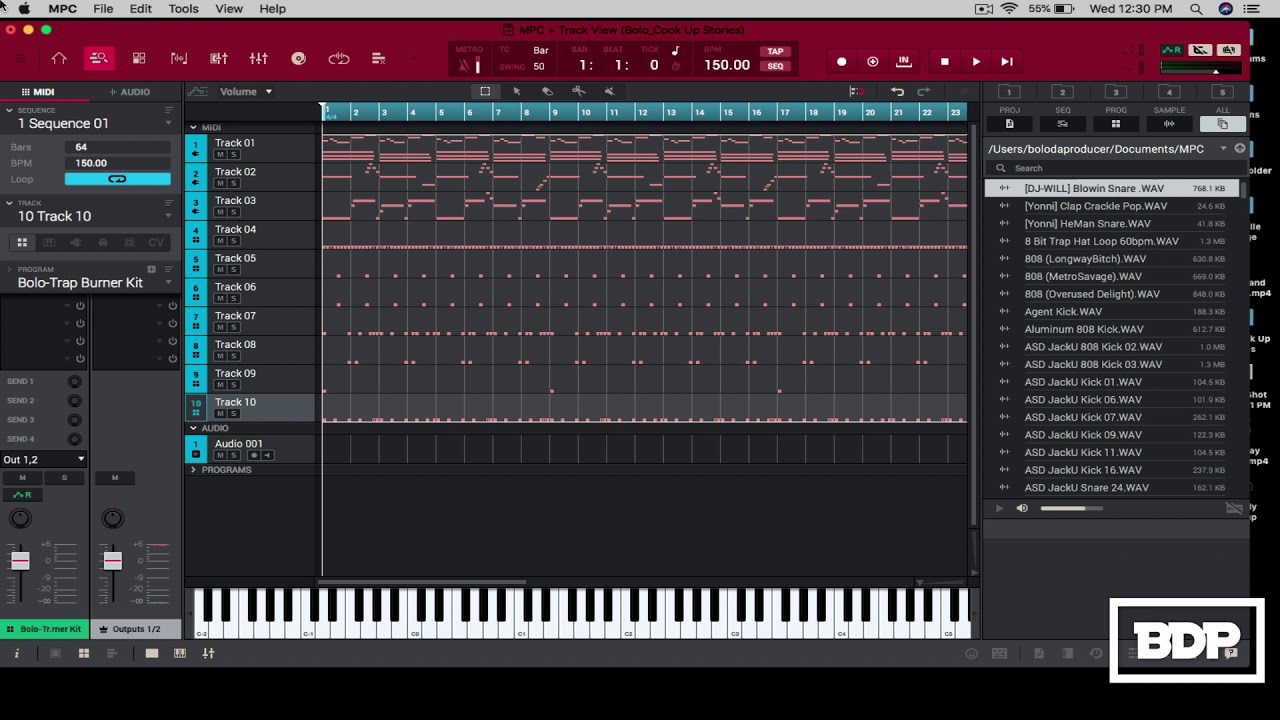The image size is (1280, 720).
Task: Open the info icon in bottom bar
Action: point(16,653)
